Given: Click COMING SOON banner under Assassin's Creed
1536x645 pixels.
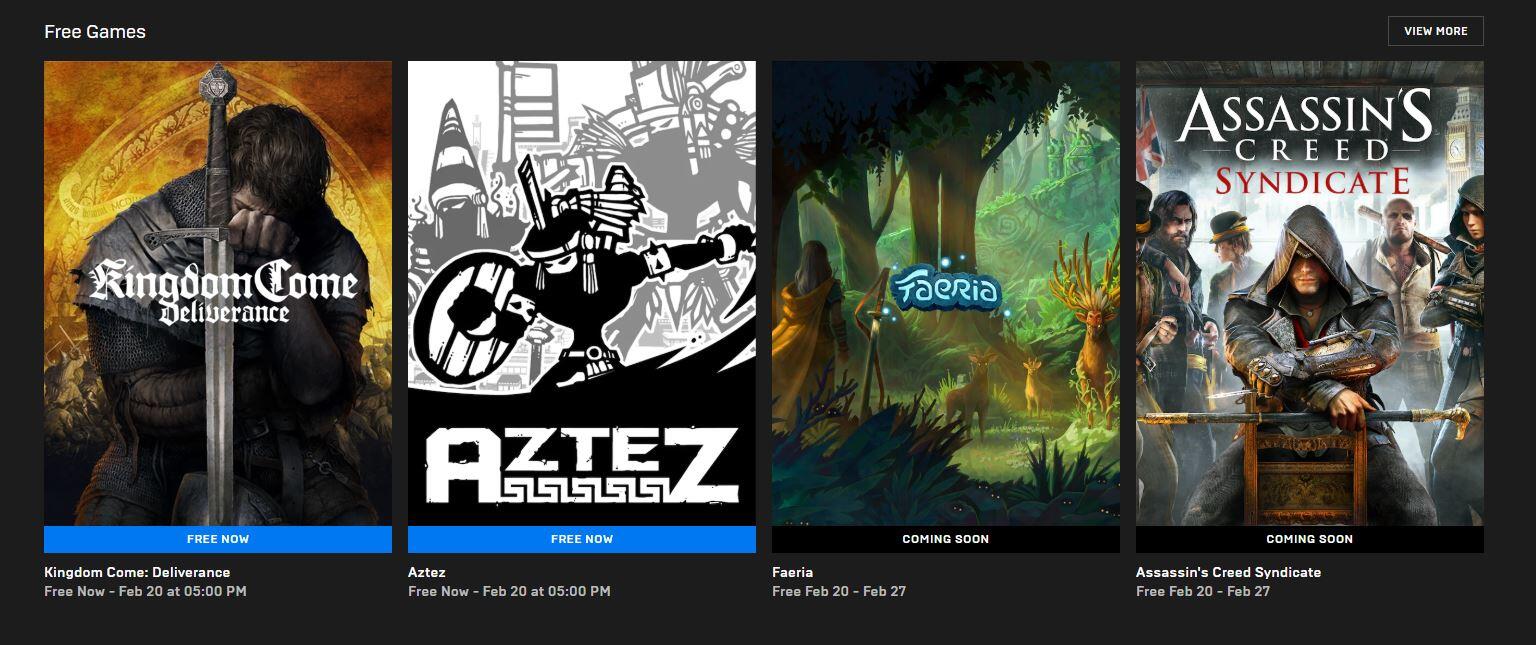Looking at the screenshot, I should click(x=1310, y=539).
